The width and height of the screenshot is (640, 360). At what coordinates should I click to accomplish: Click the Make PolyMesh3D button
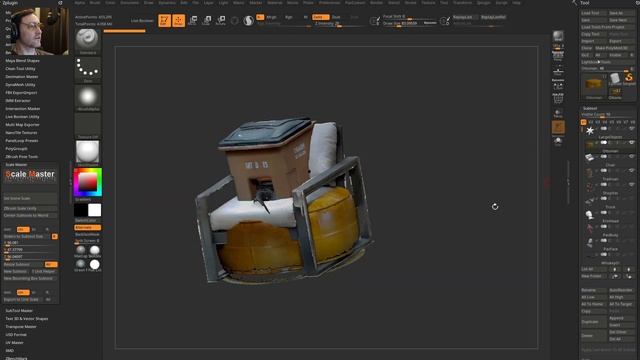click(x=614, y=48)
